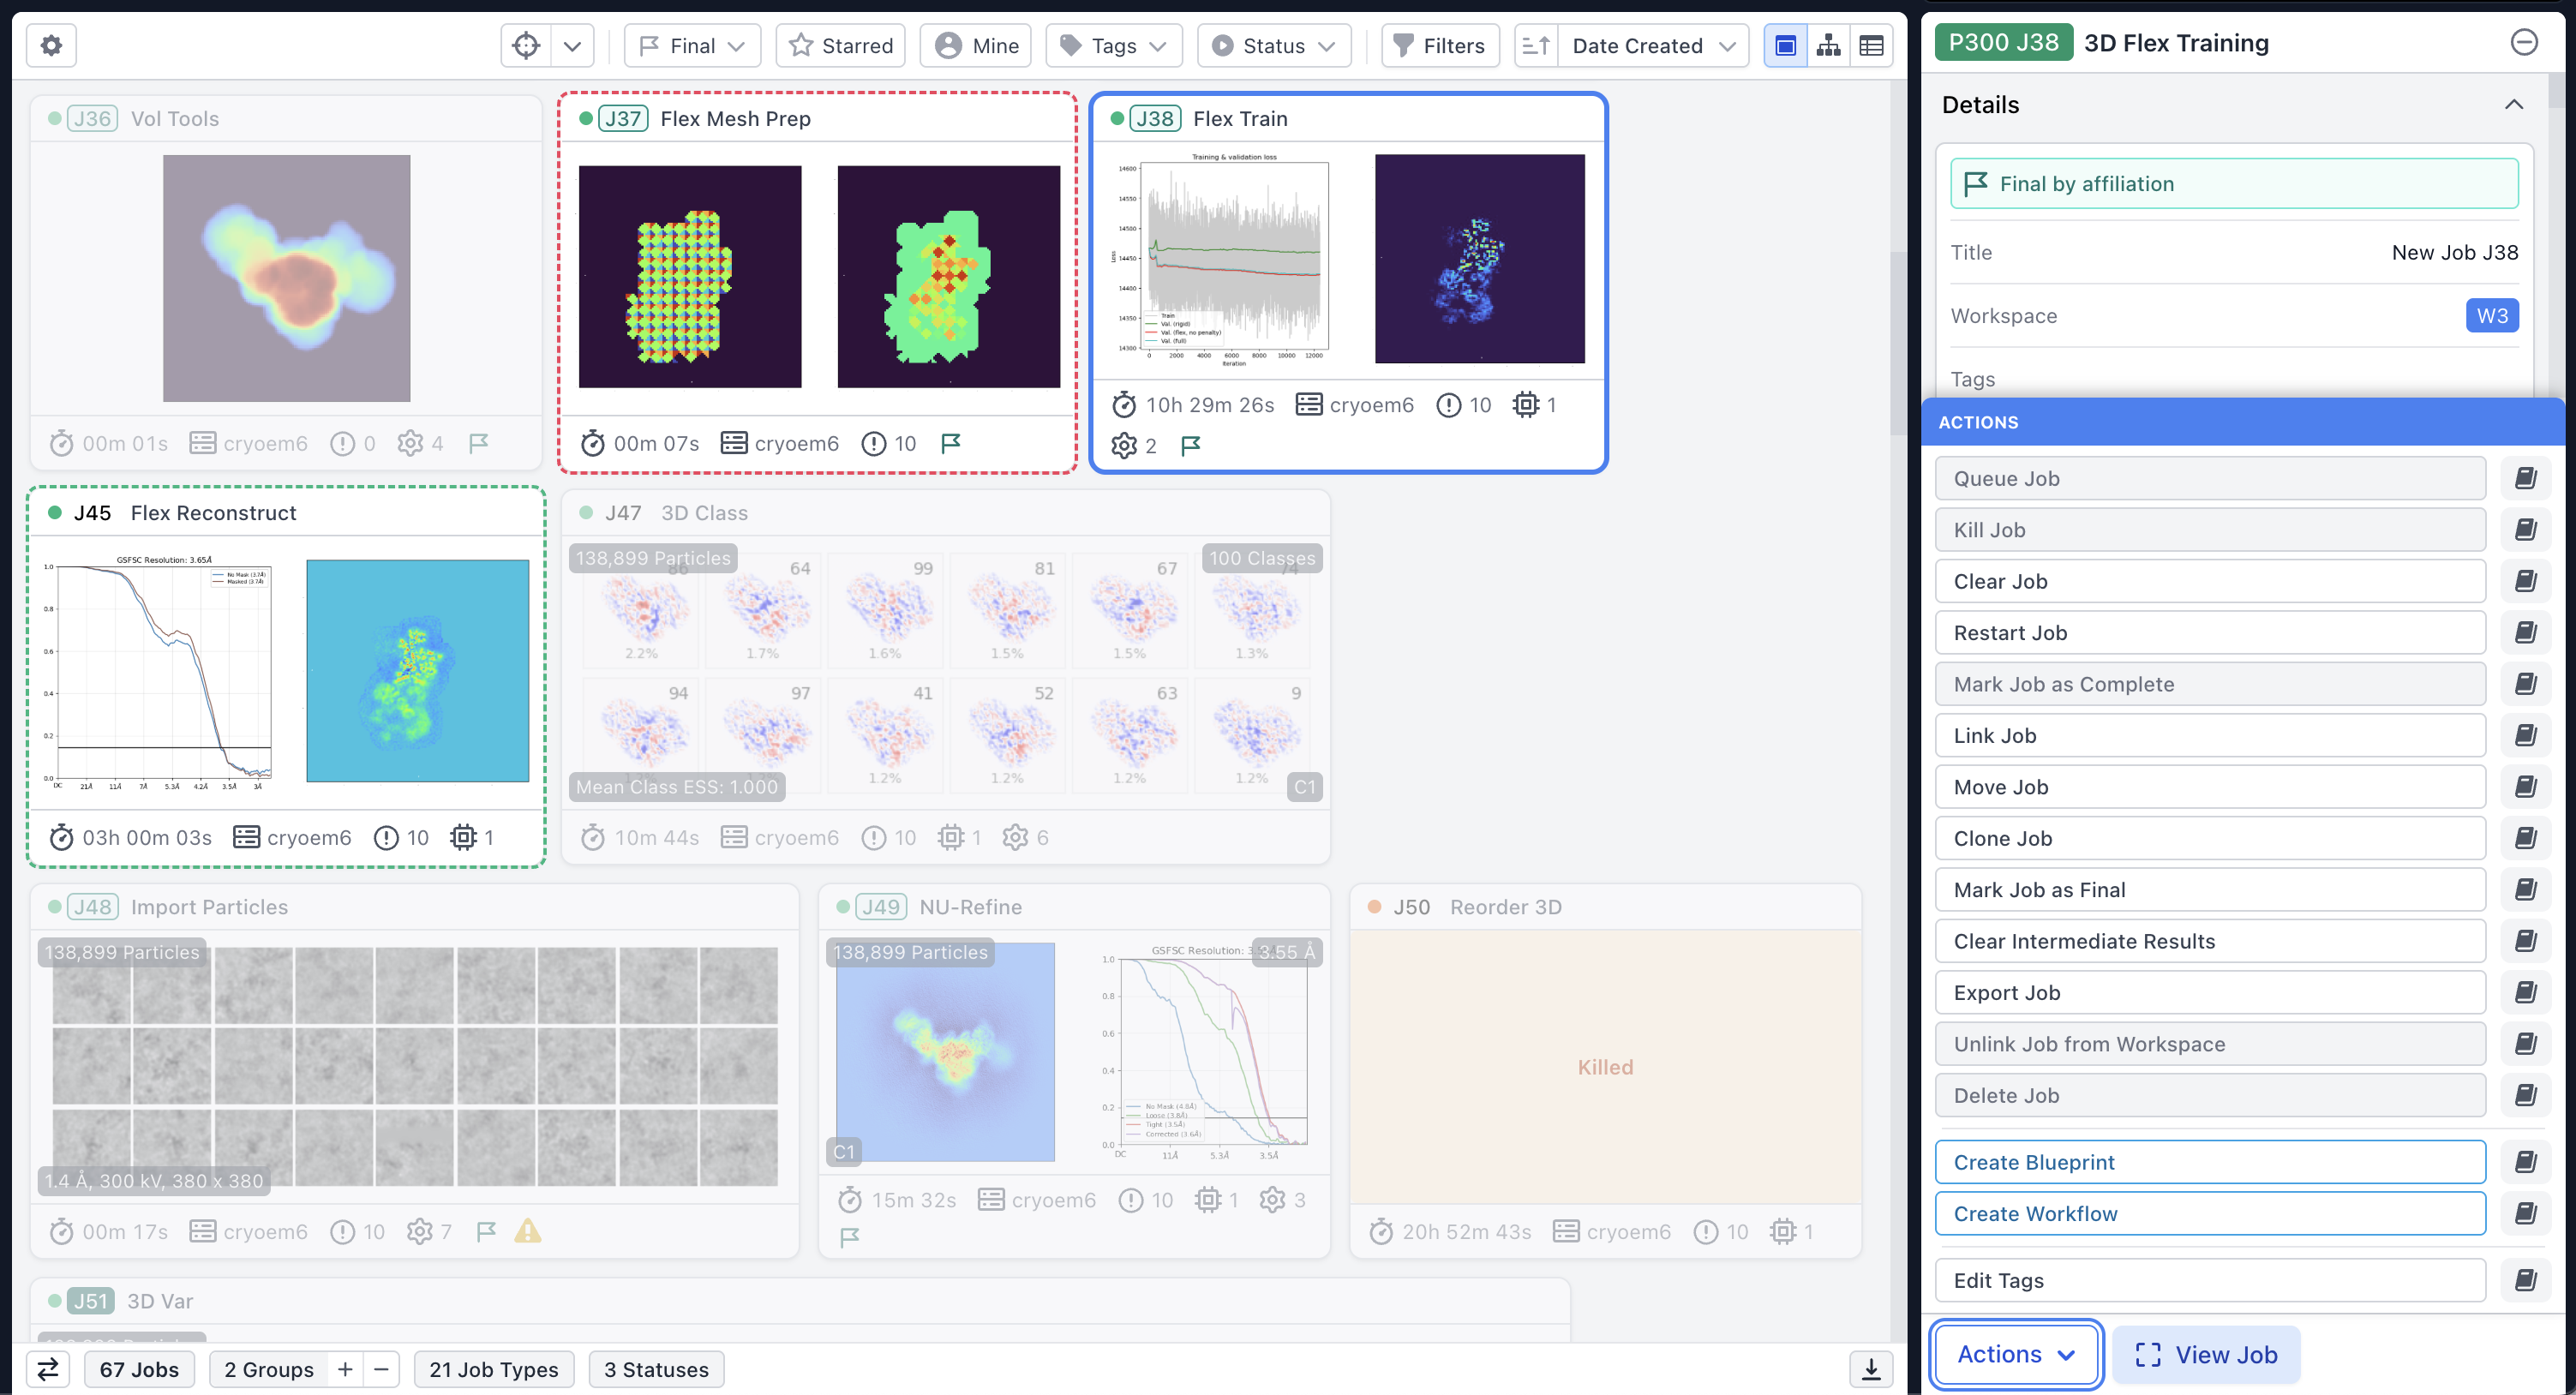Image resolution: width=2576 pixels, height=1395 pixels.
Task: Select the card view layout icon
Action: click(1785, 45)
